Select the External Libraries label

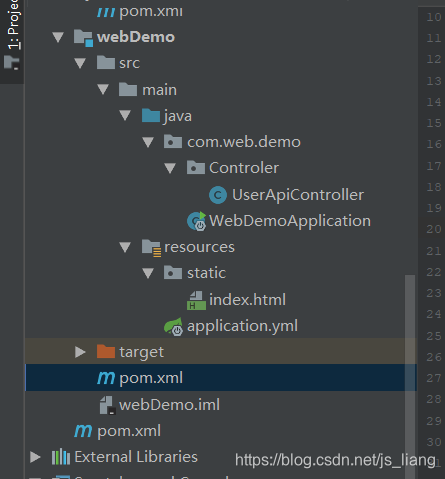pos(136,457)
